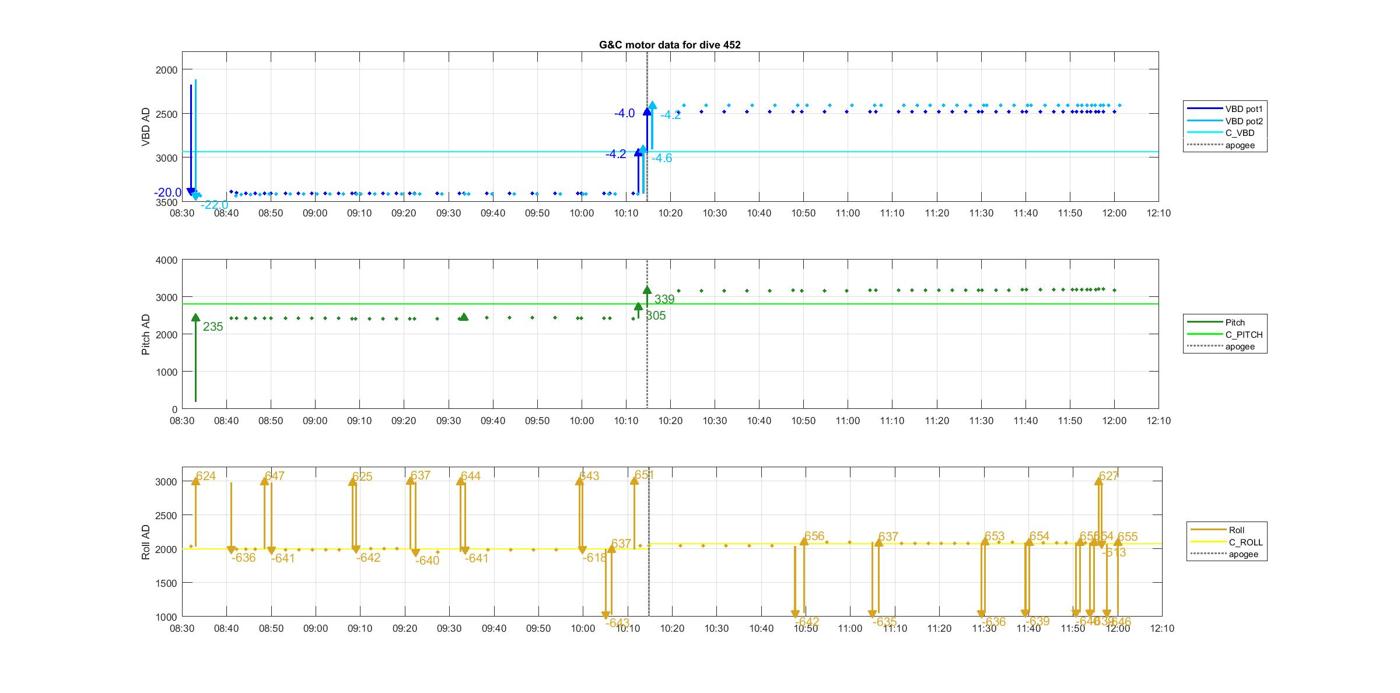Click the apogee dotted line in VBD plot
This screenshot has height=693, width=1400.
(x=647, y=127)
